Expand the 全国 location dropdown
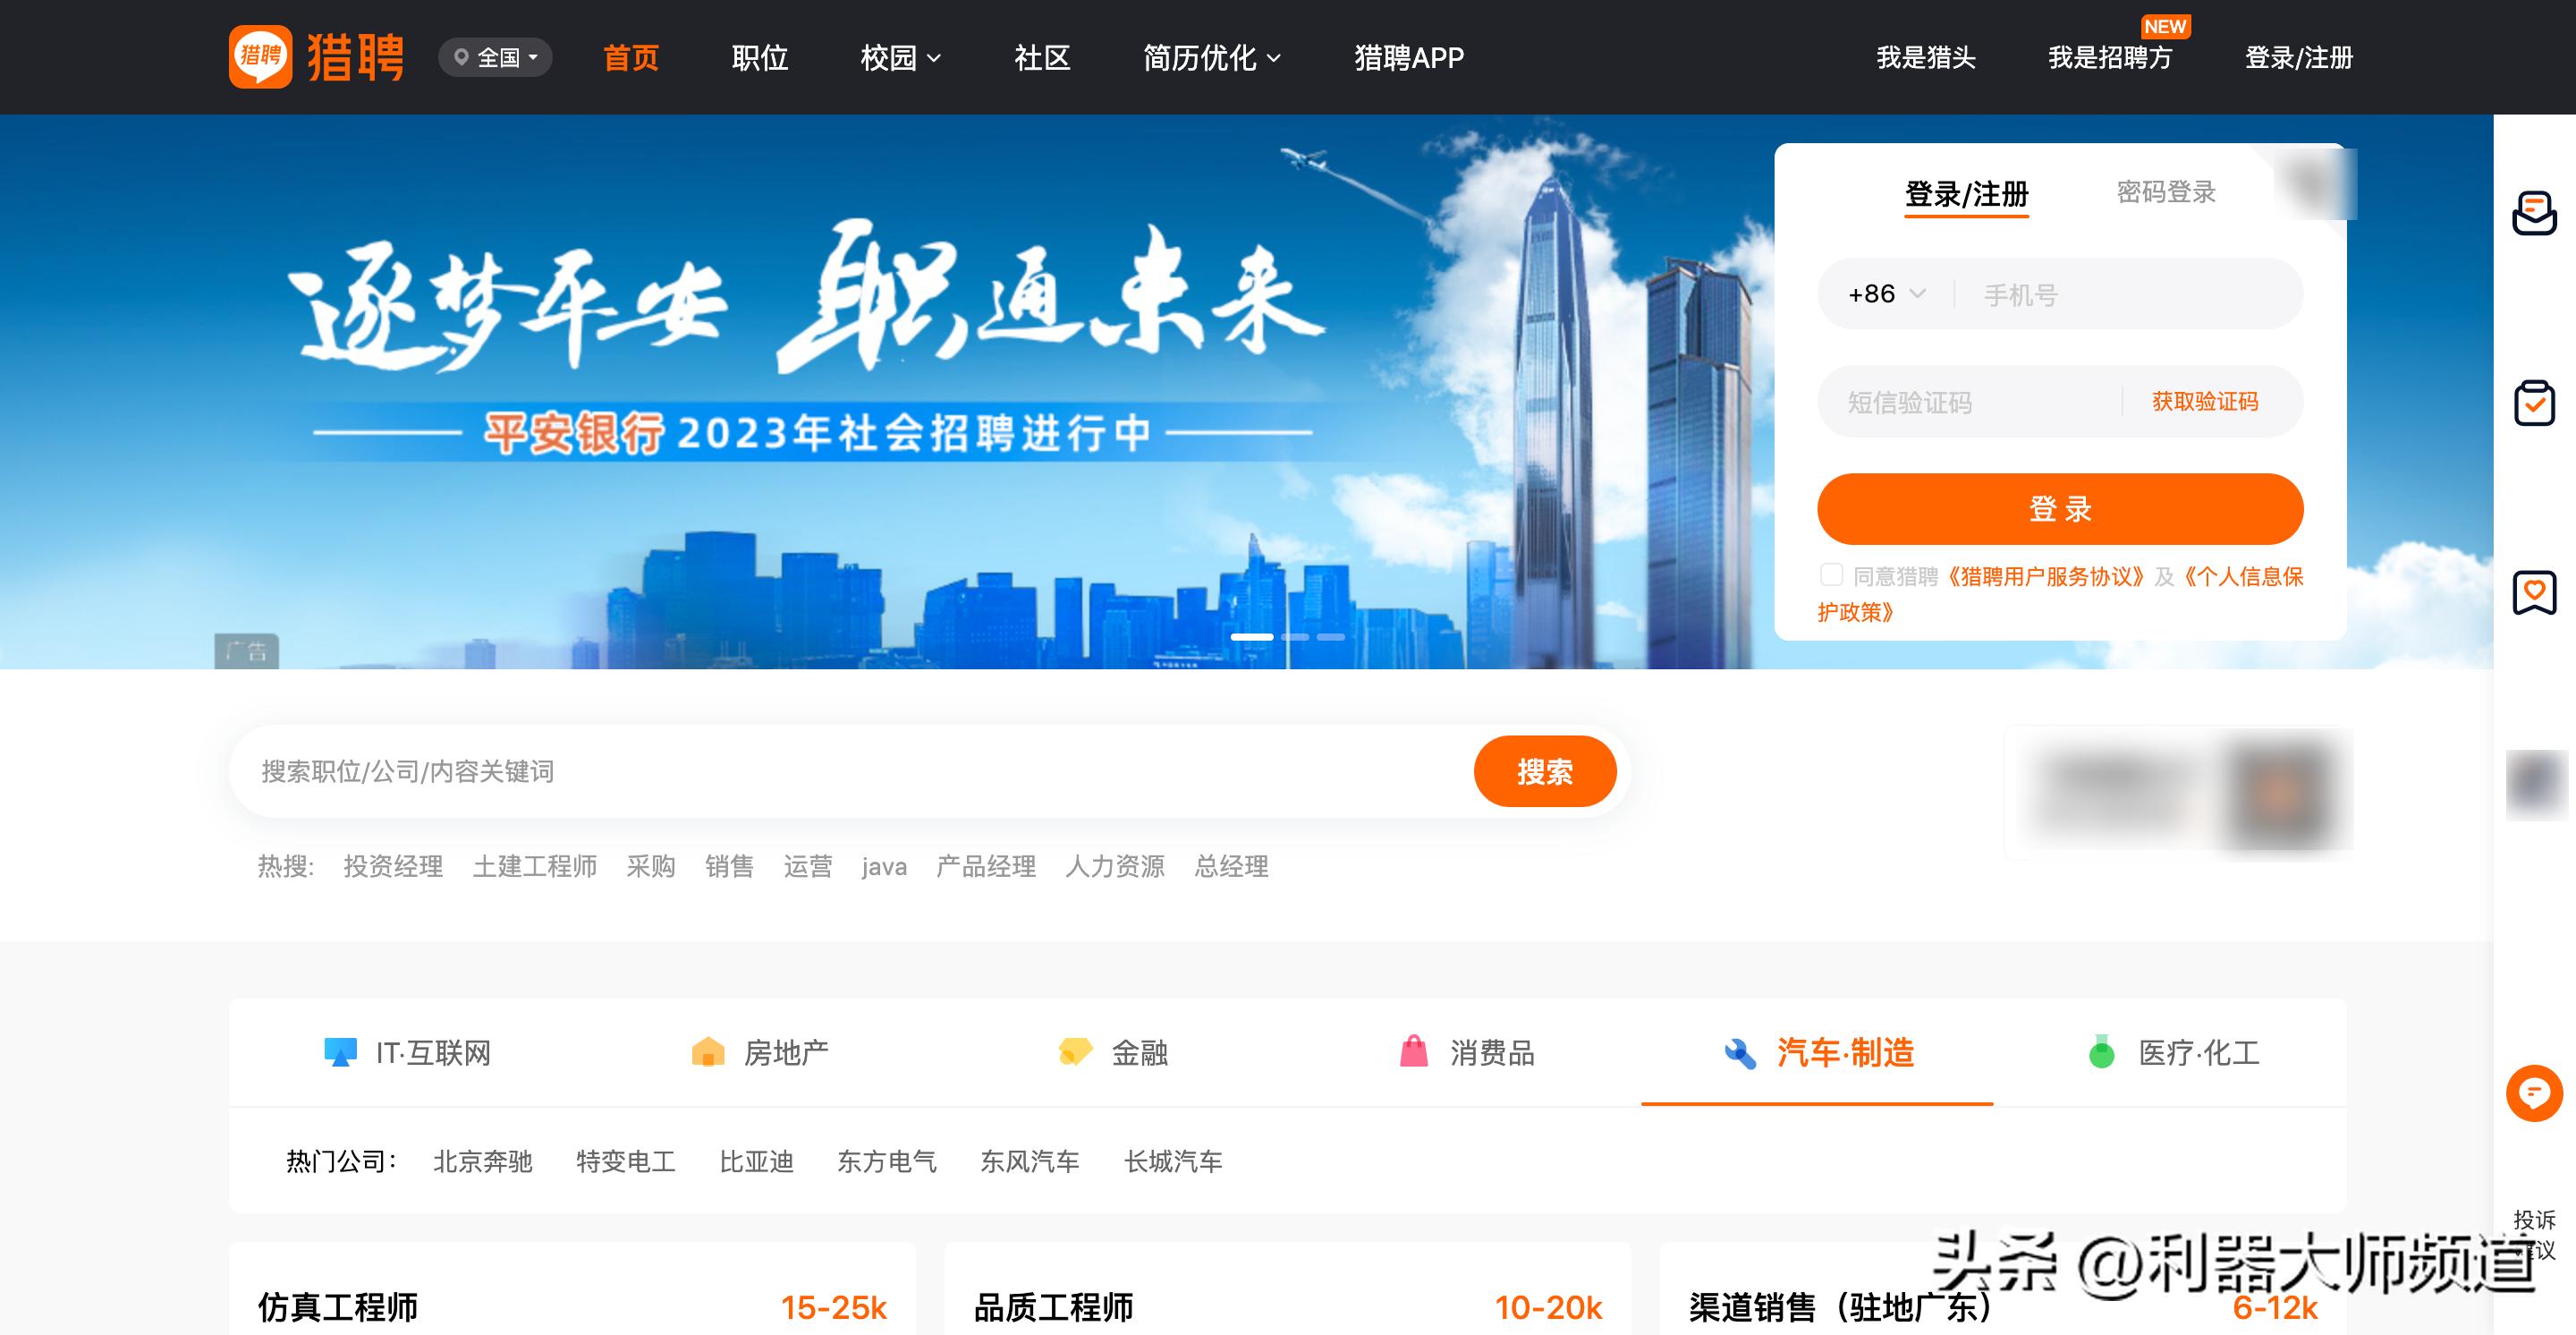Viewport: 2576px width, 1335px height. (x=496, y=57)
